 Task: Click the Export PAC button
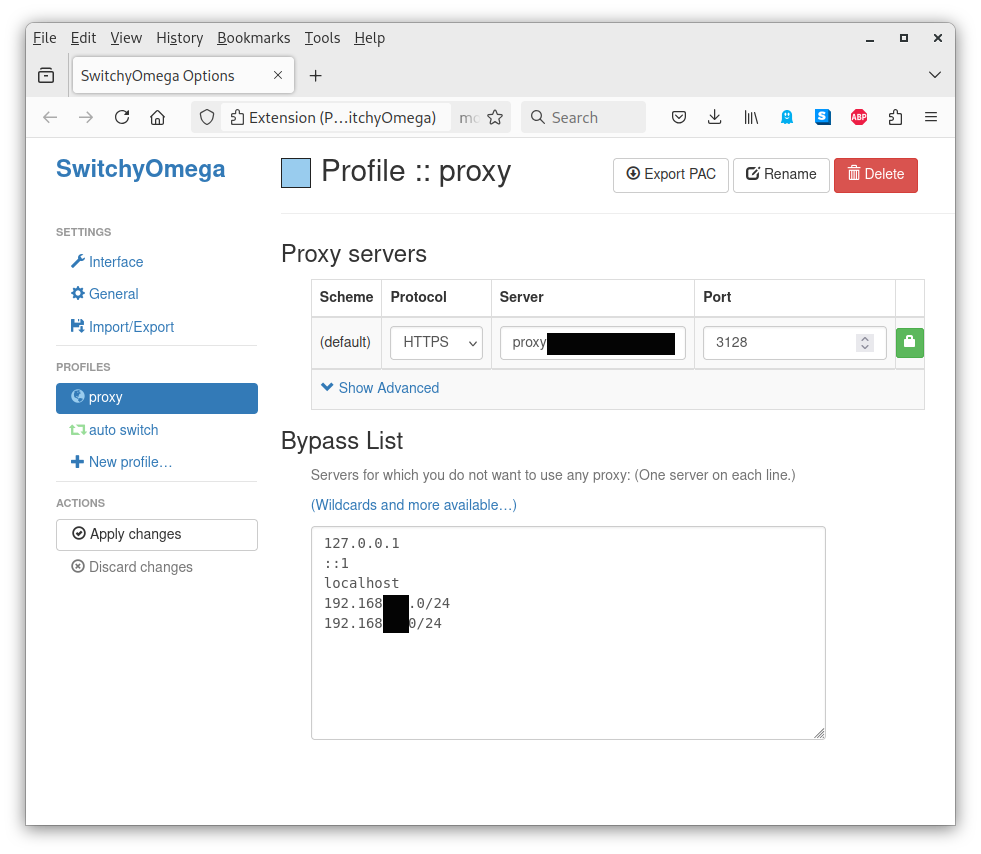pos(671,175)
